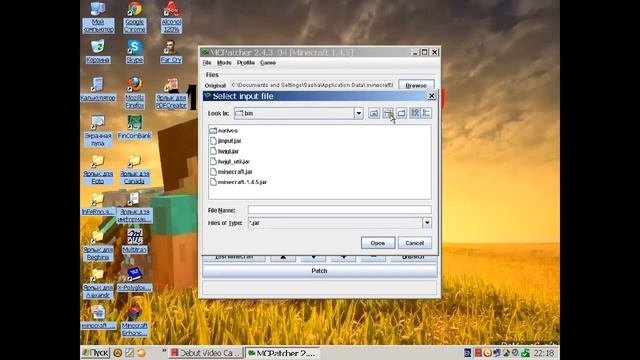Open the Калькулятор desktop shortcut
This screenshot has width=640, height=360.
(x=98, y=89)
